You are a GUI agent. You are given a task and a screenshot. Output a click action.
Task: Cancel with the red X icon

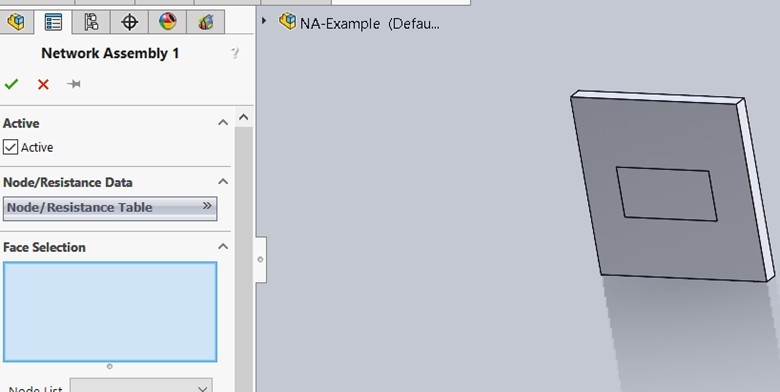click(x=43, y=84)
